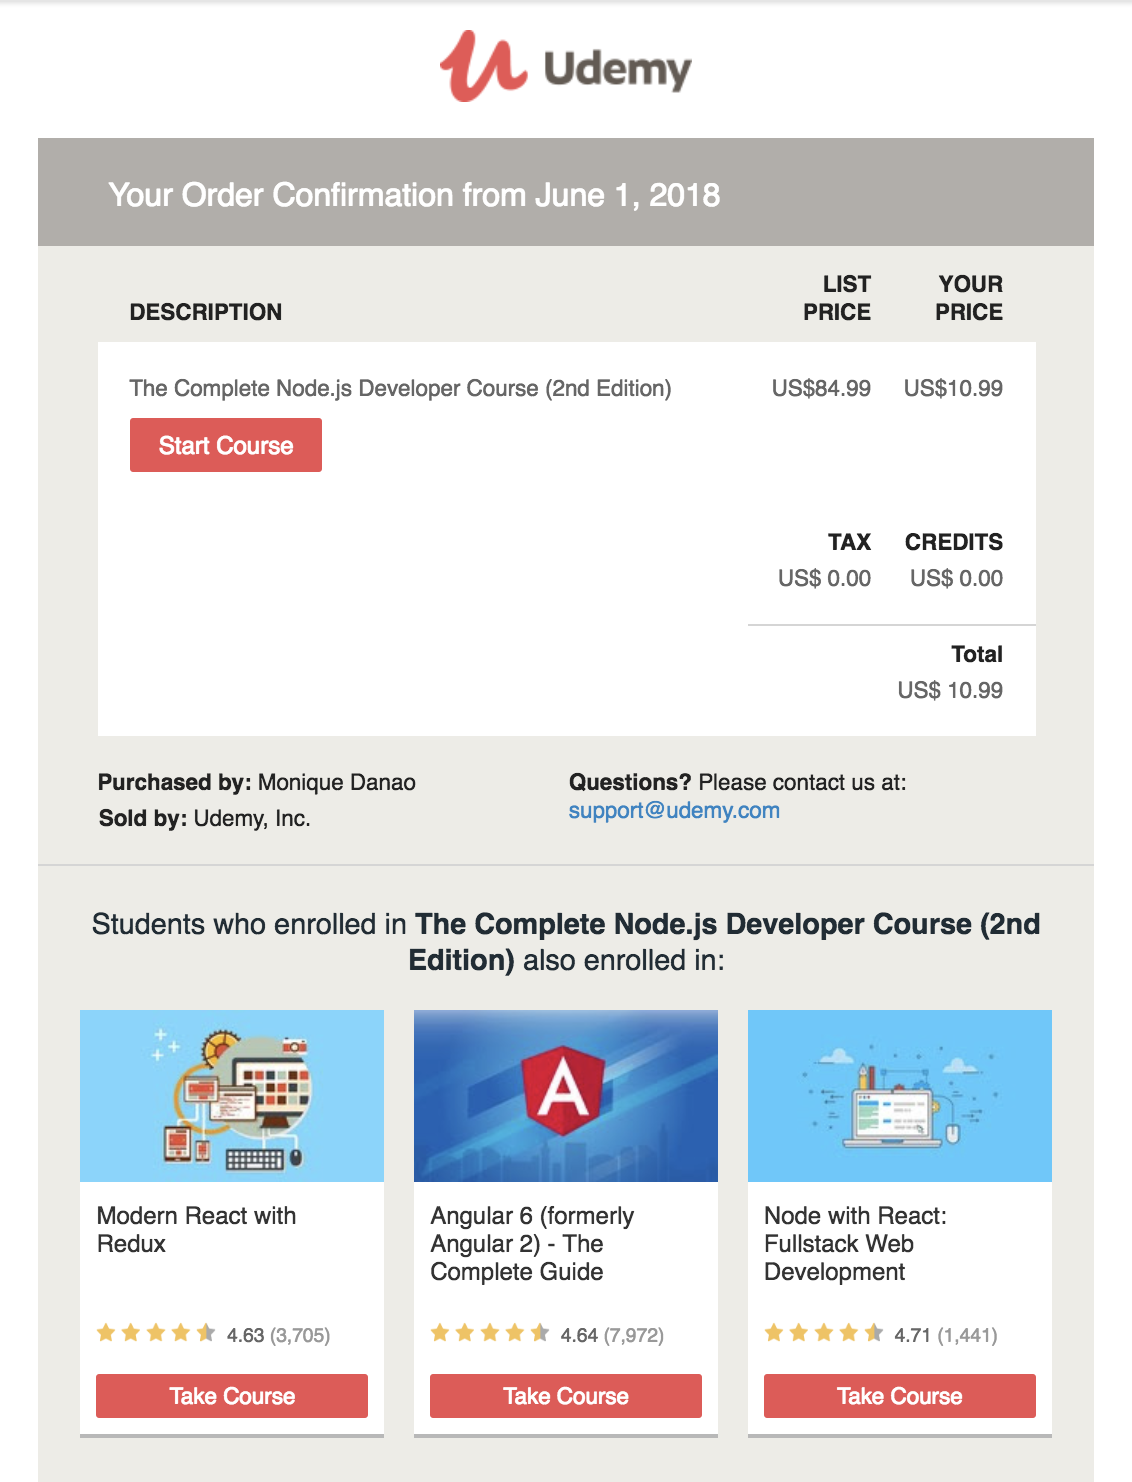Viewport: 1132px width, 1482px height.
Task: Take the Modern React with Redux course
Action: pos(232,1396)
